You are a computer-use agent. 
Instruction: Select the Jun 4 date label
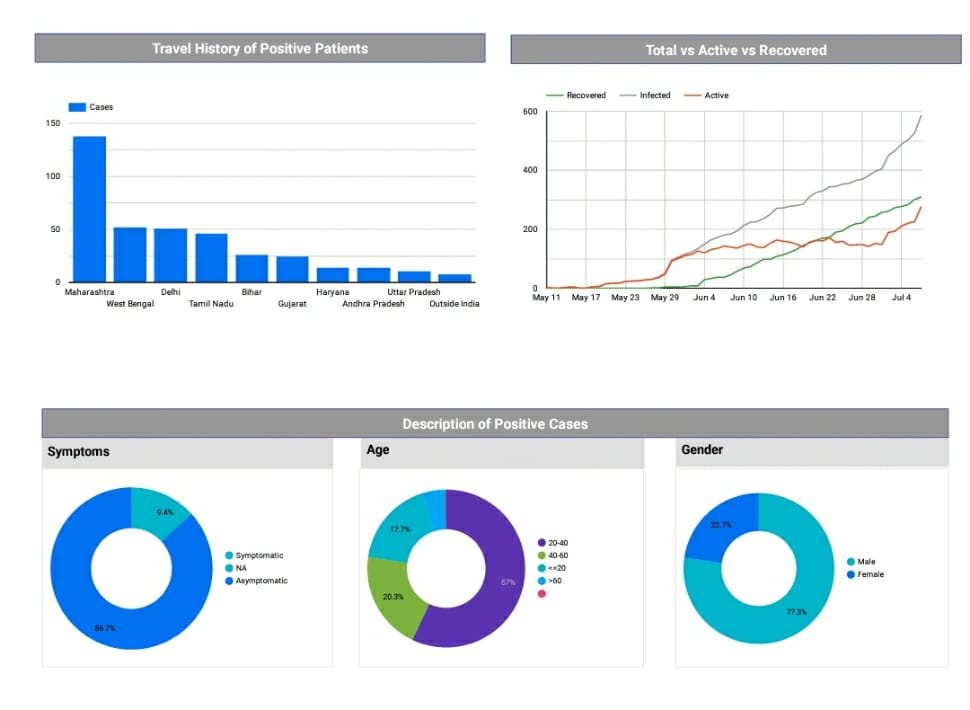704,297
